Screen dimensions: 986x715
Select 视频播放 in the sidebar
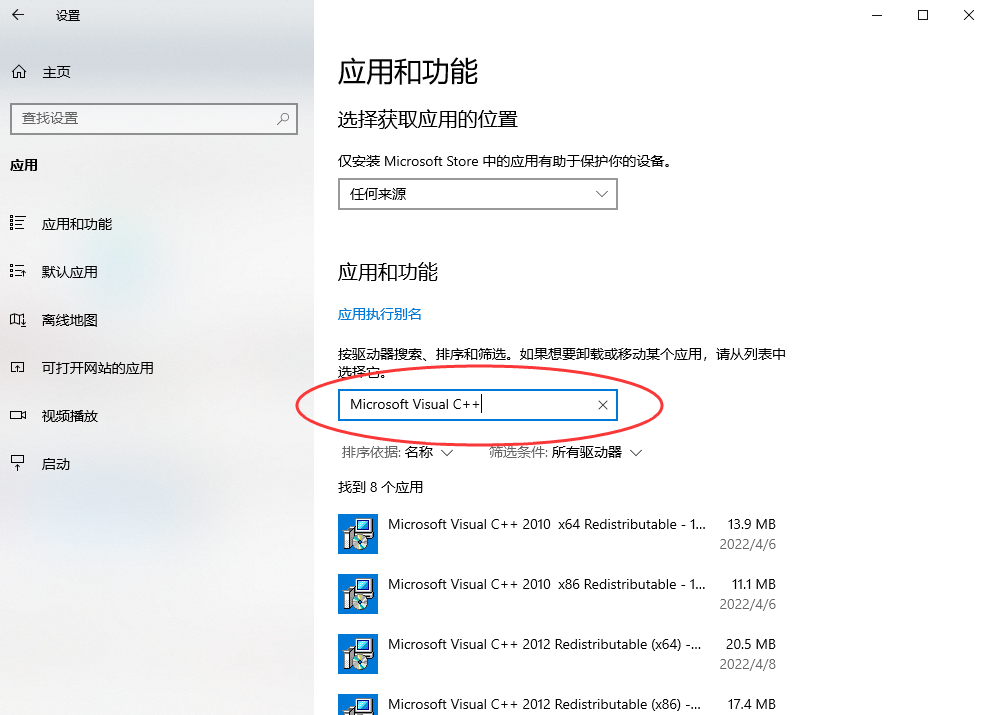[70, 416]
